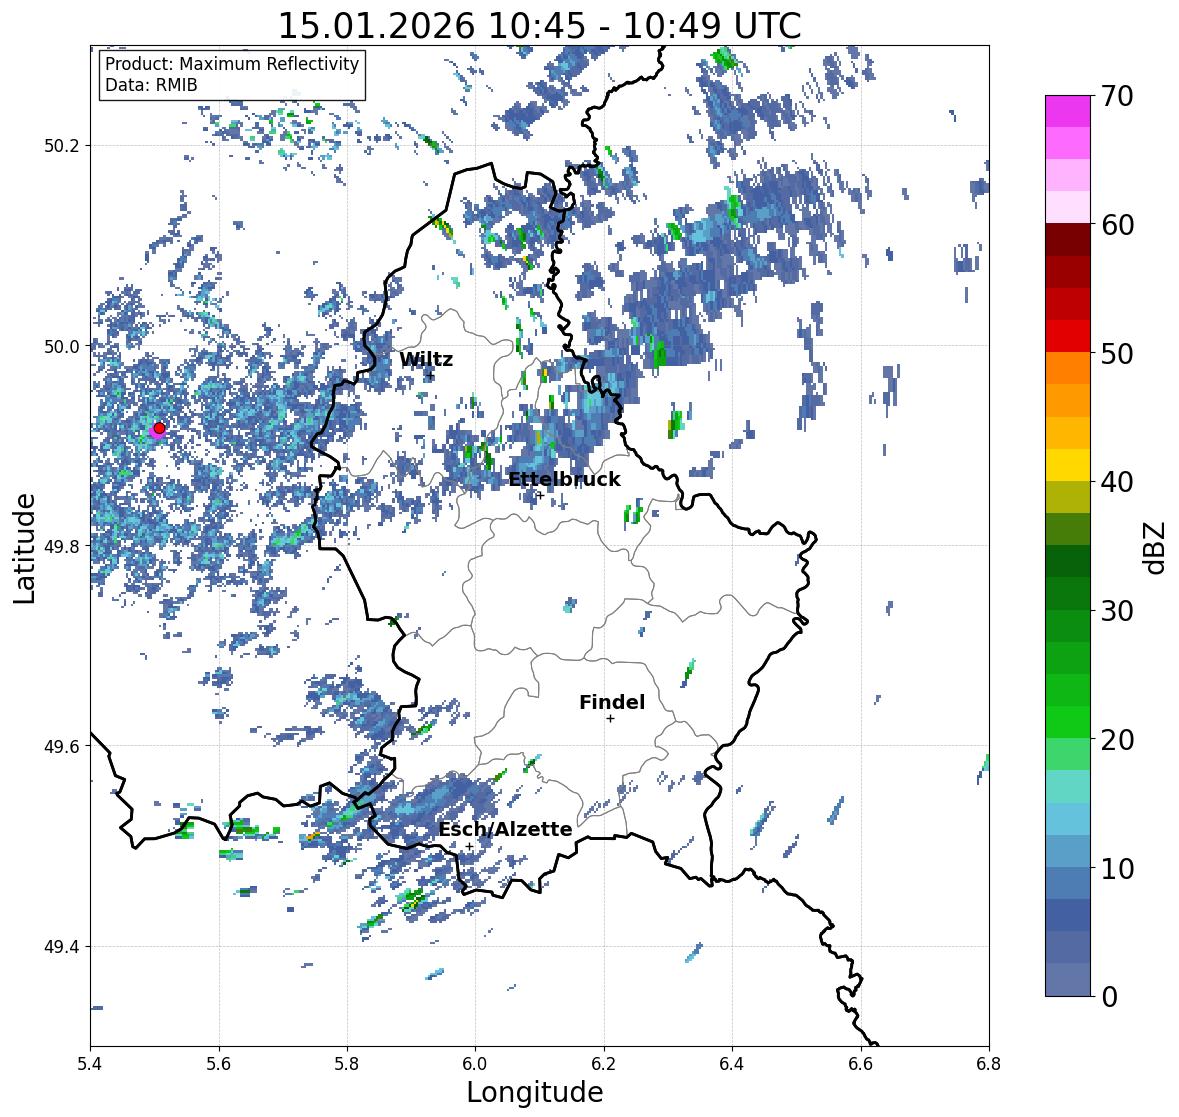The width and height of the screenshot is (1179, 1117).
Task: Click the 6.8 longitude tick label
Action: pyautogui.click(x=989, y=1063)
